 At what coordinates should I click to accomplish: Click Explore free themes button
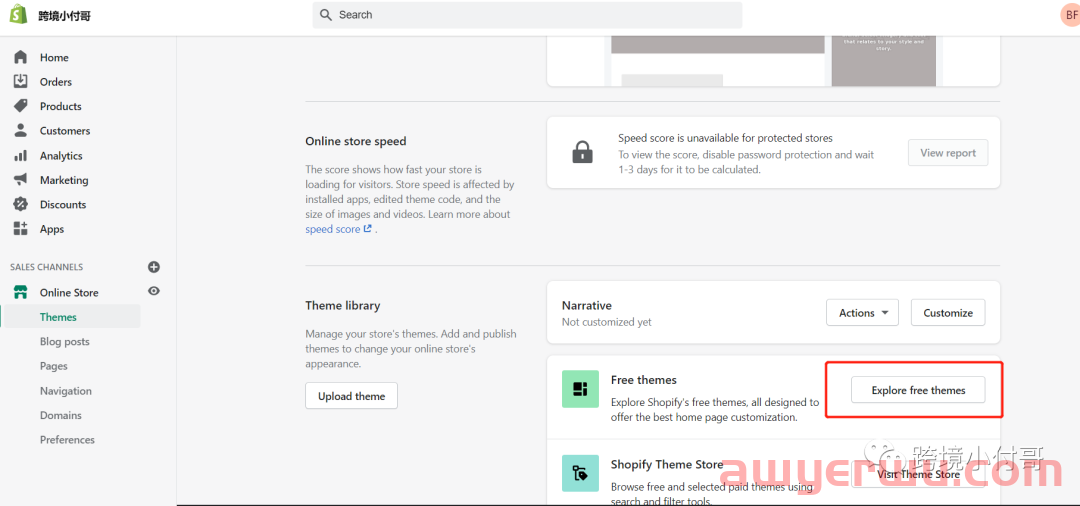point(918,390)
